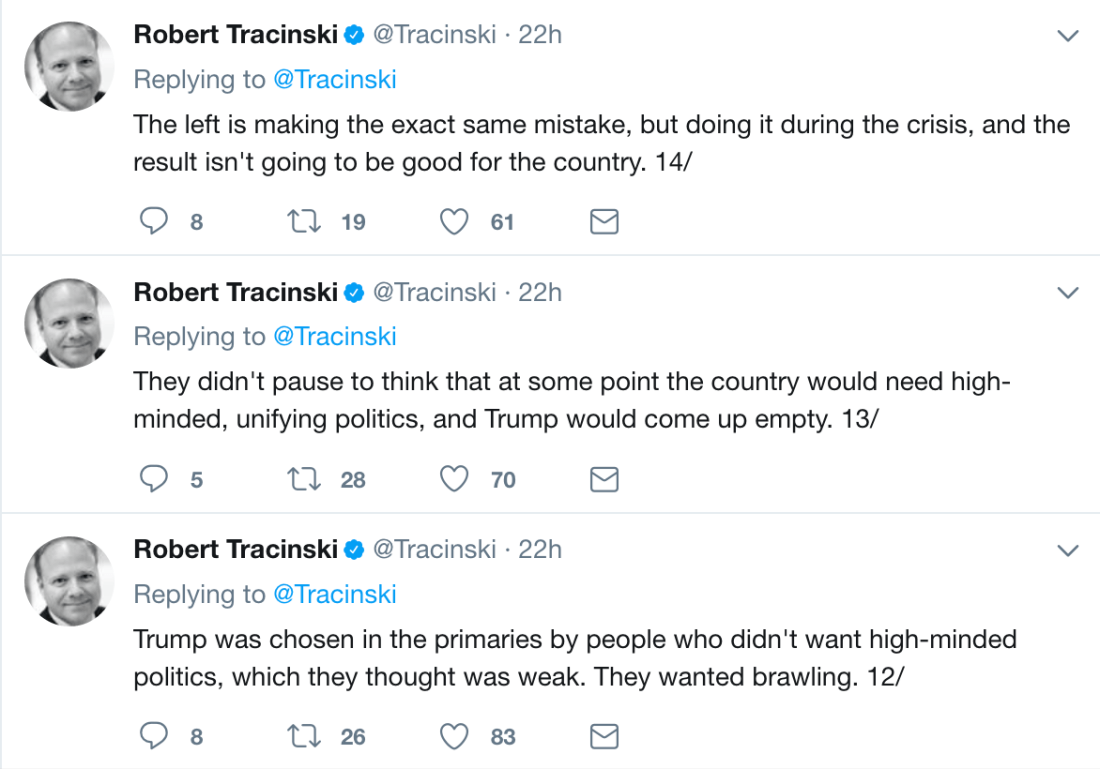Expand the menu caret on tweet 13/
This screenshot has width=1100, height=769.
point(1068,291)
